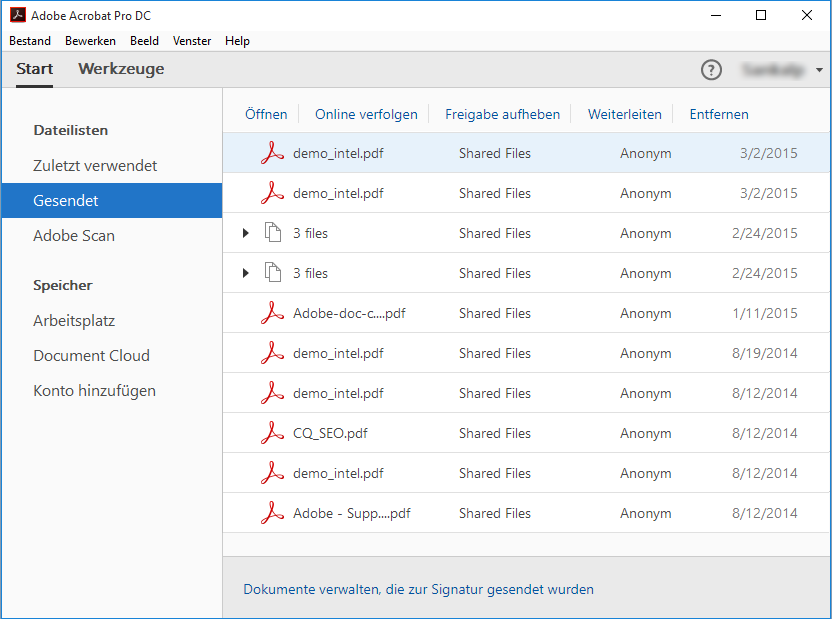
Task: Open the Beeld menu
Action: (x=144, y=41)
